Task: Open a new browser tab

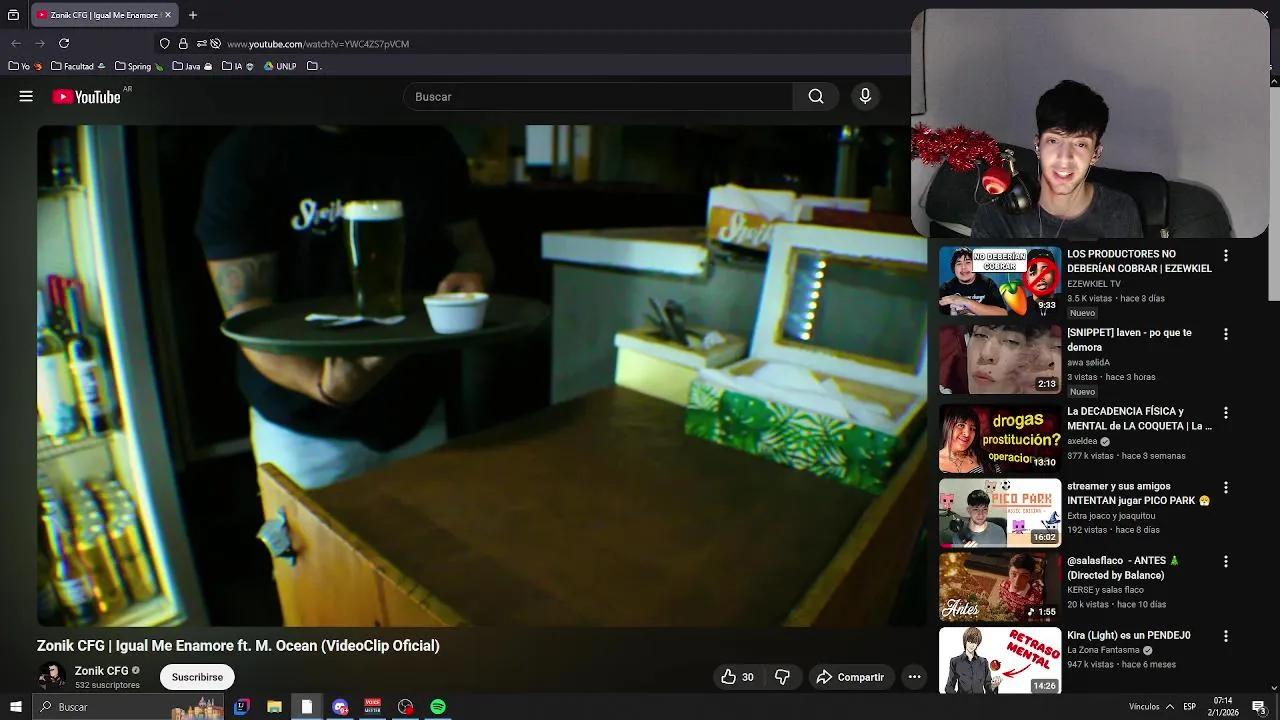Action: [193, 15]
